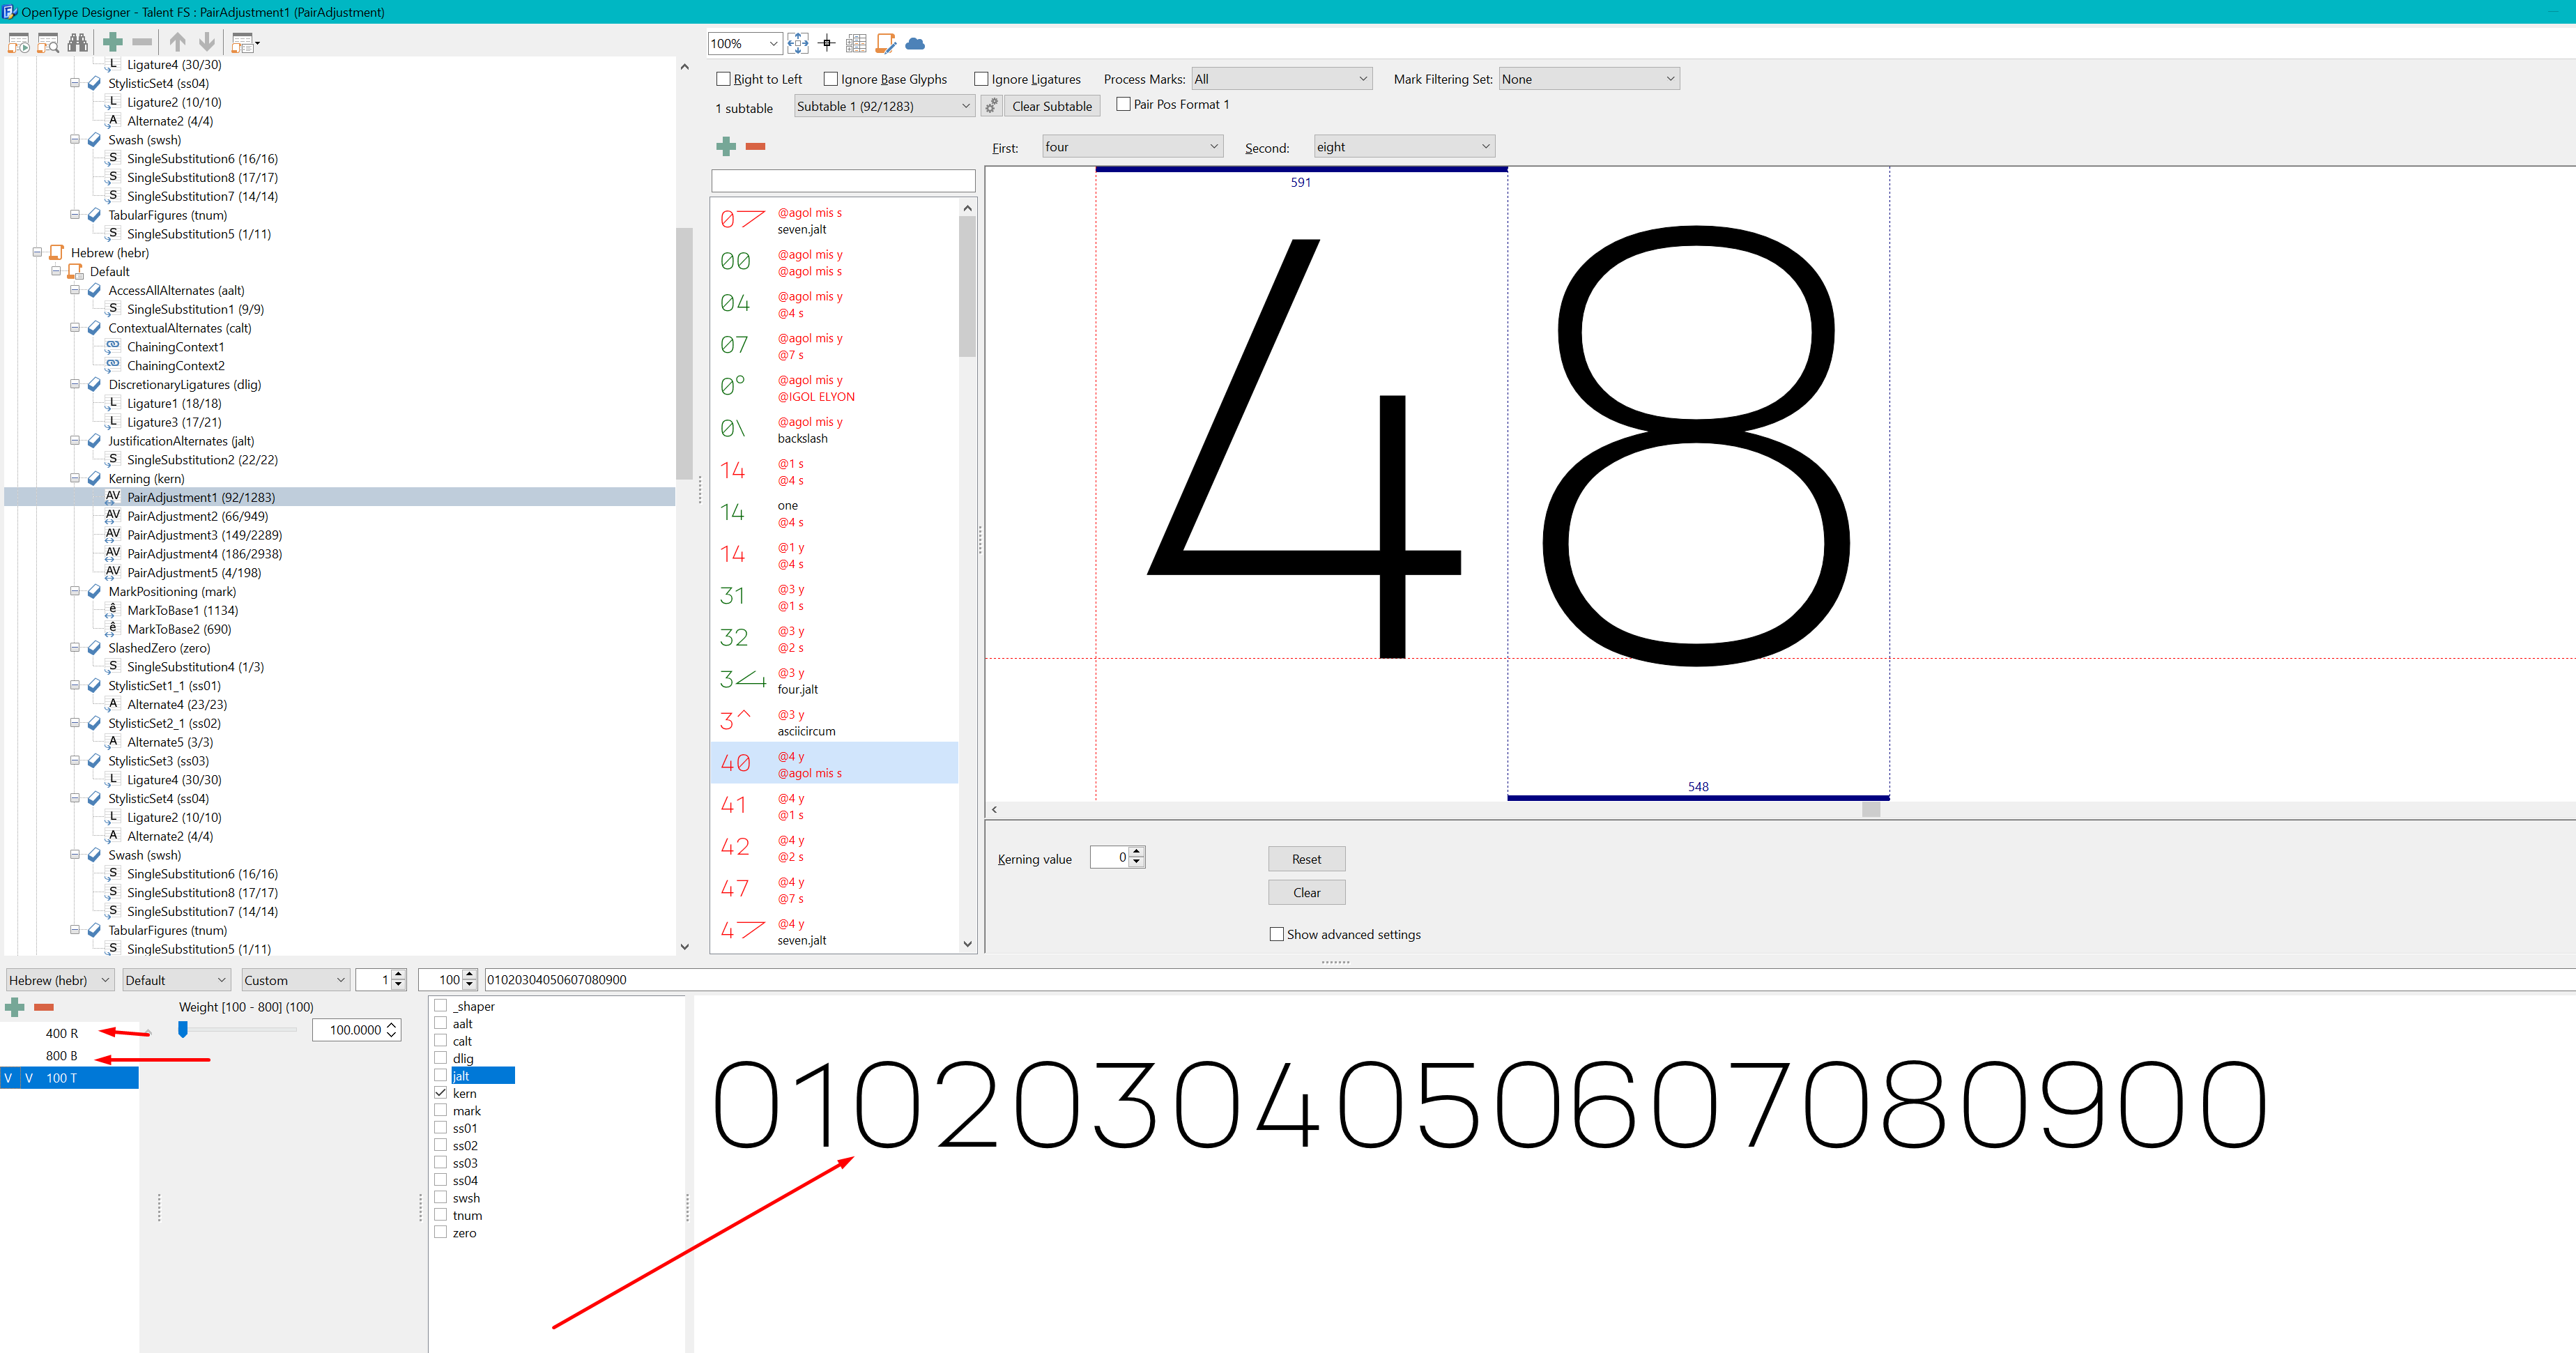Click the preview horizontal scrollbar thumb
This screenshot has height=1353, width=2576.
coord(1871,809)
